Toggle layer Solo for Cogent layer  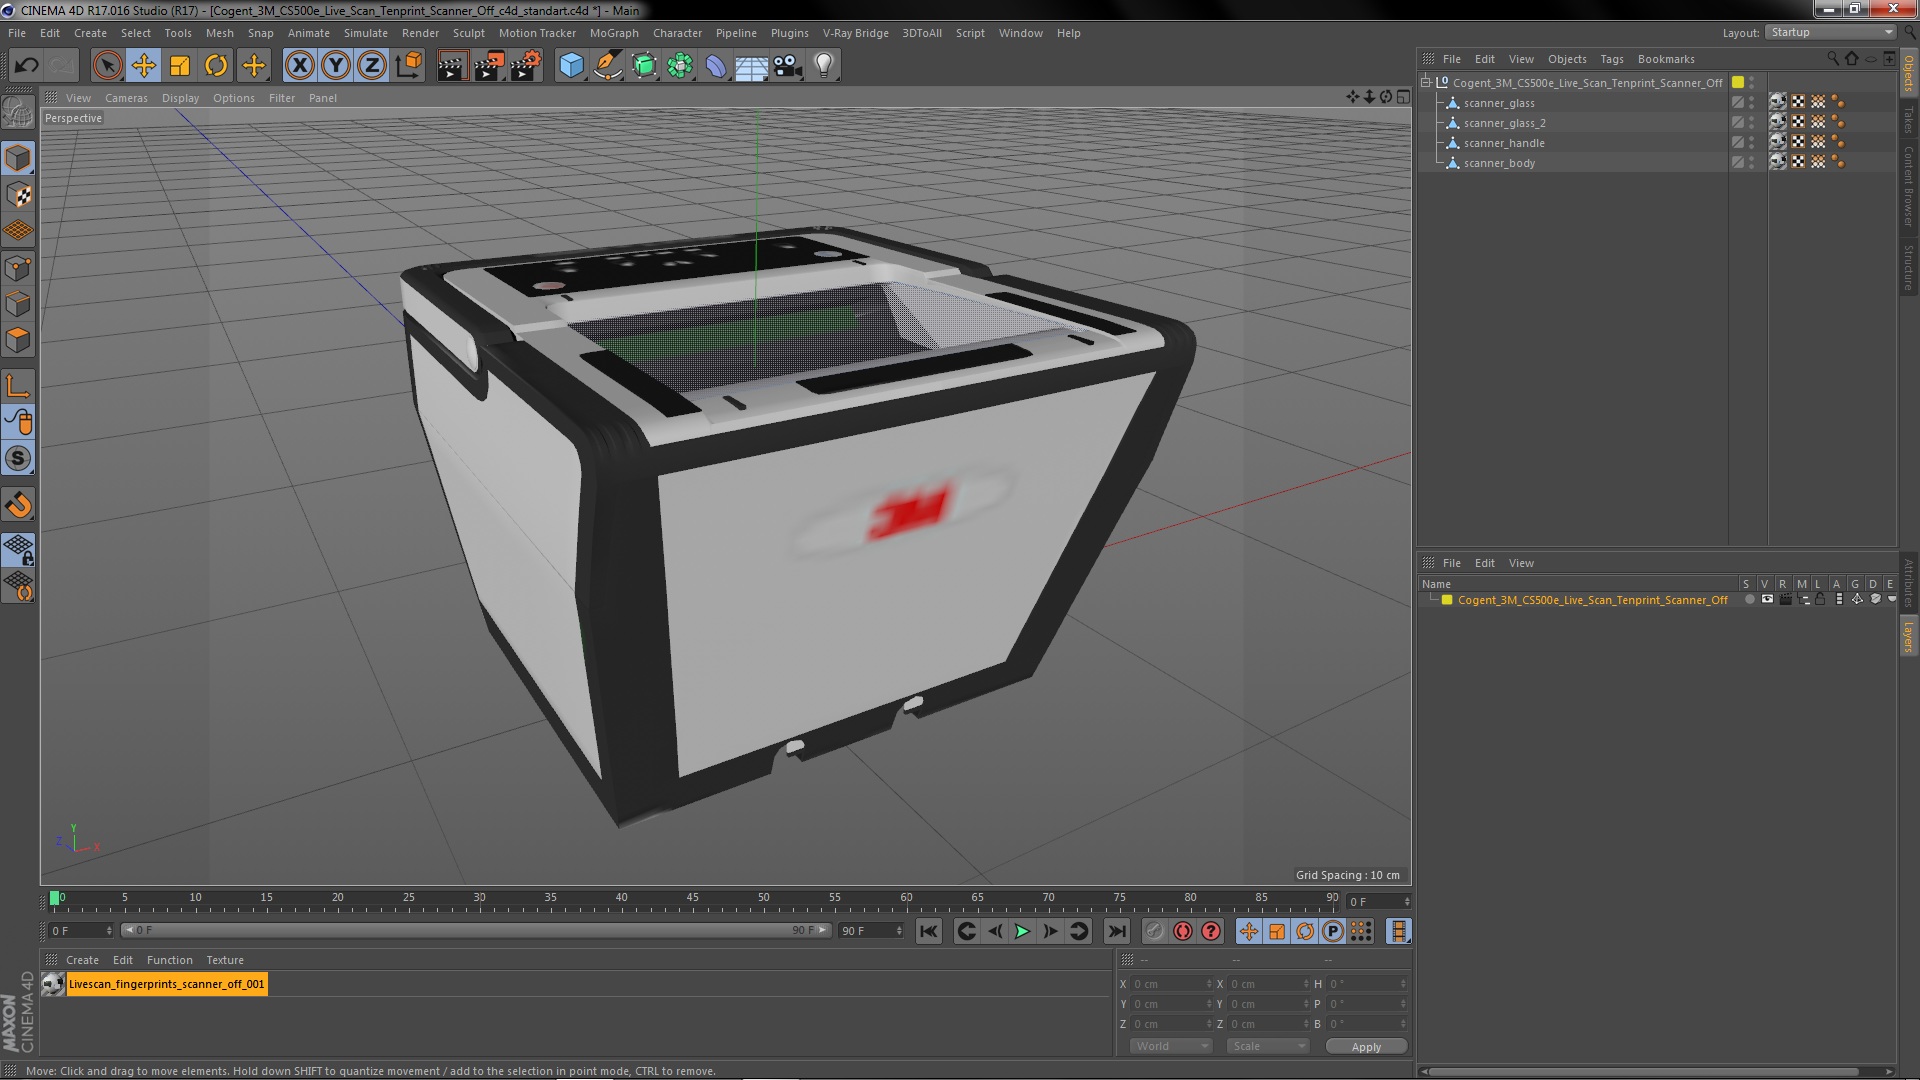[1749, 600]
